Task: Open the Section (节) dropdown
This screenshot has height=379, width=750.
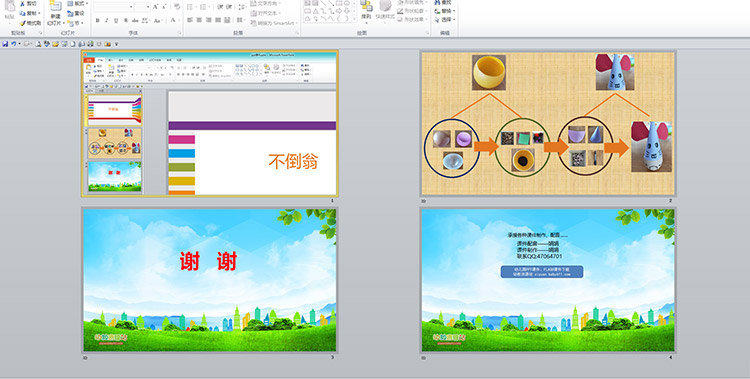Action: 75,23
